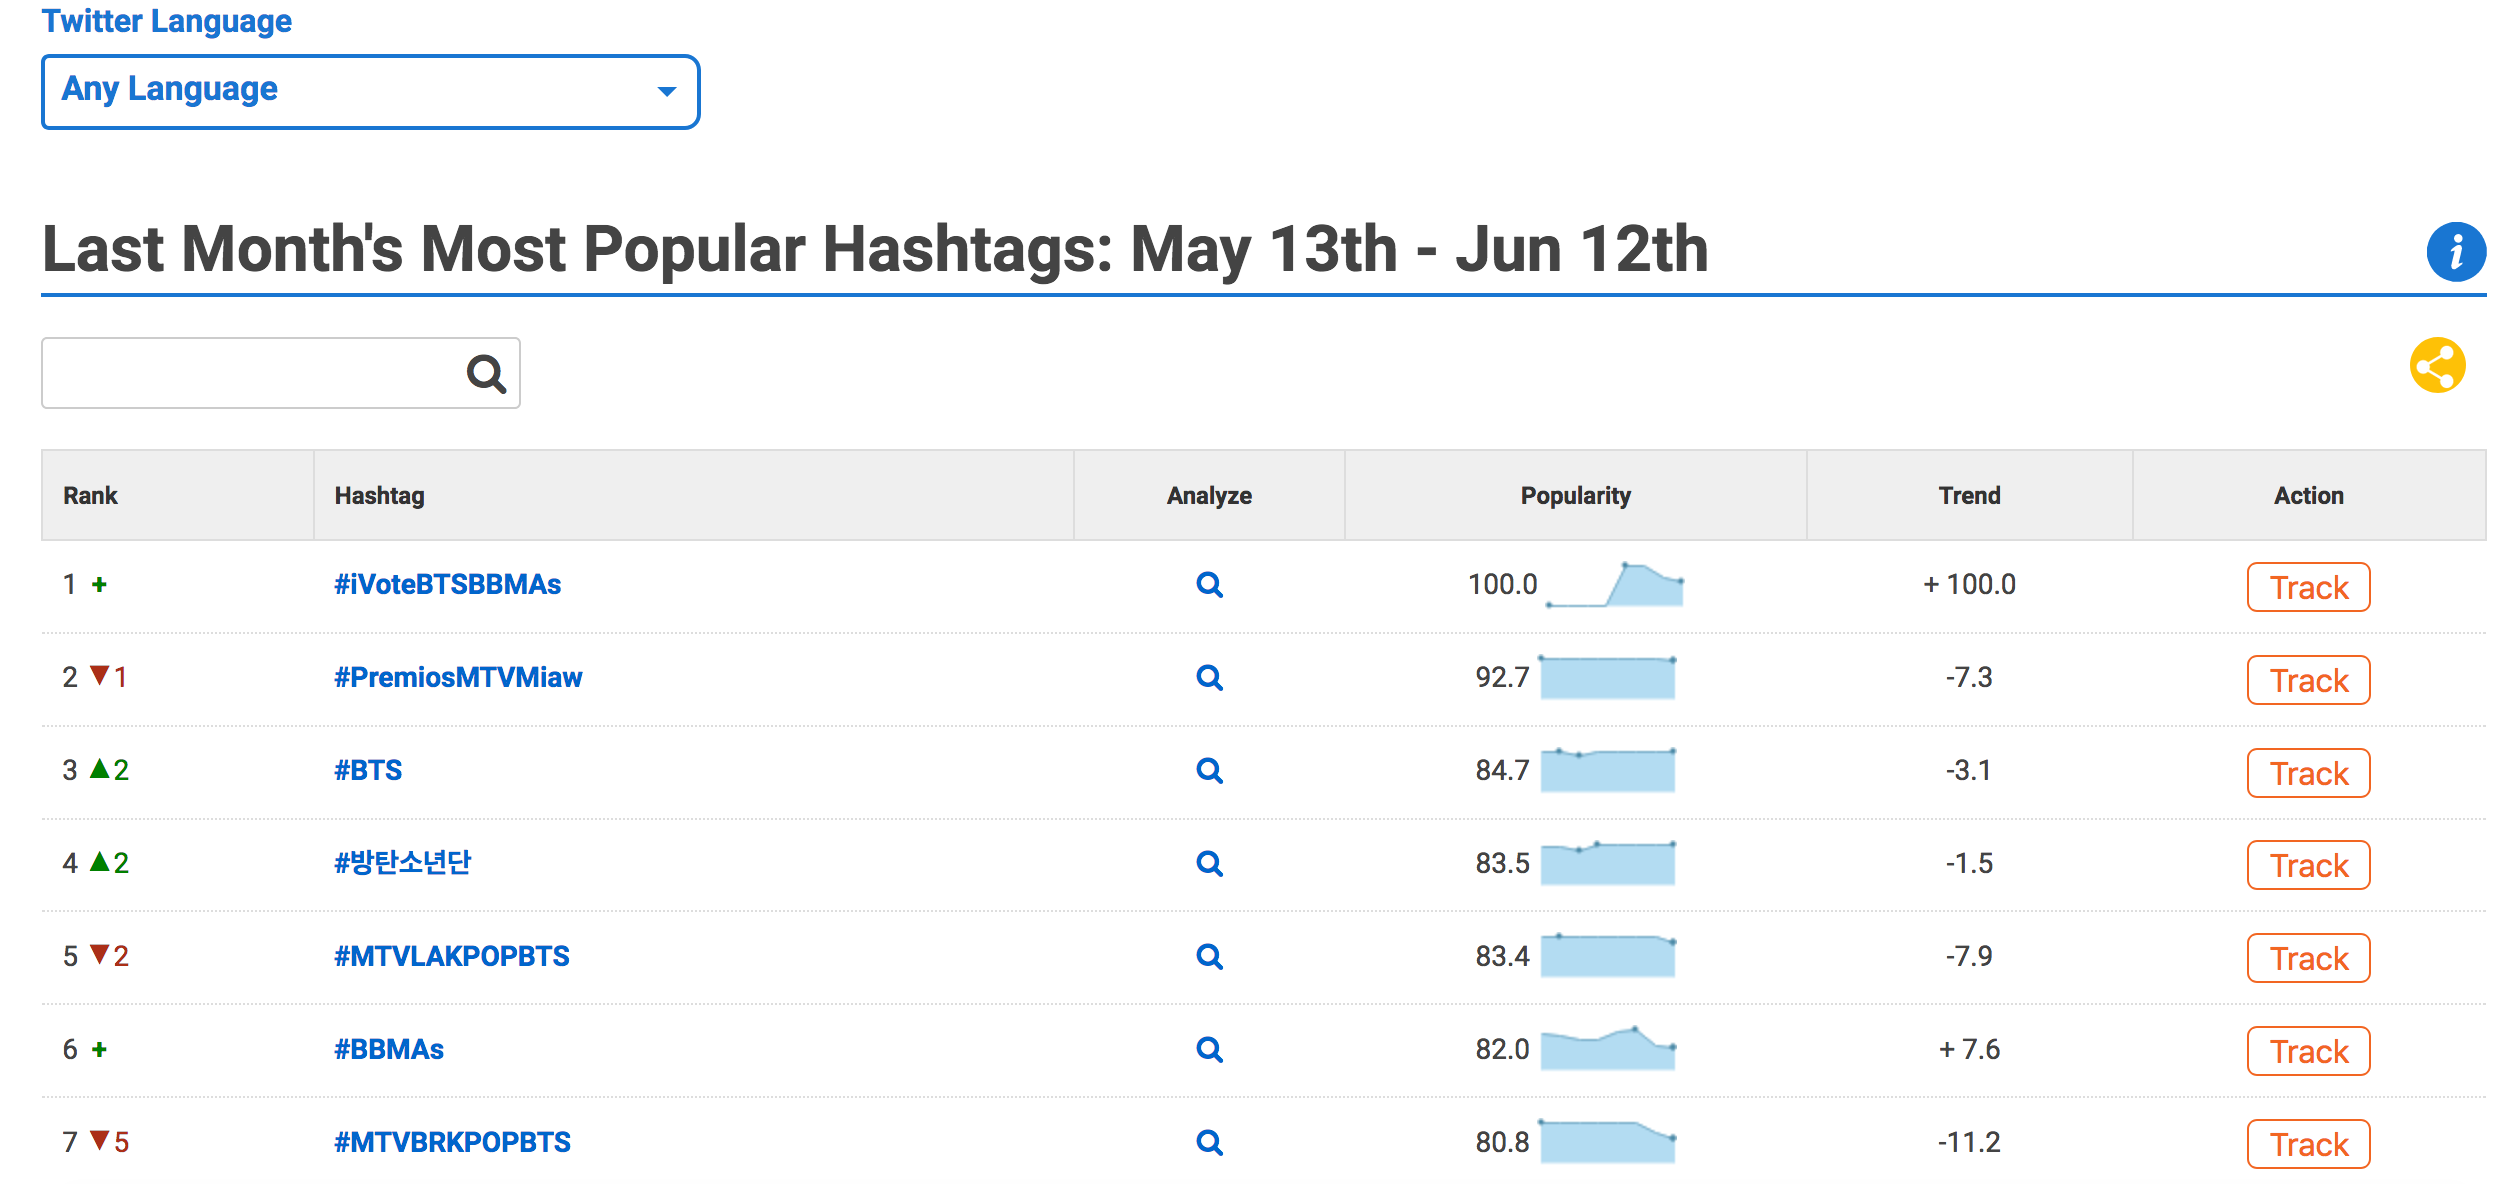
Task: View the #BBMAs popularity sparkline chart
Action: 1608,1049
